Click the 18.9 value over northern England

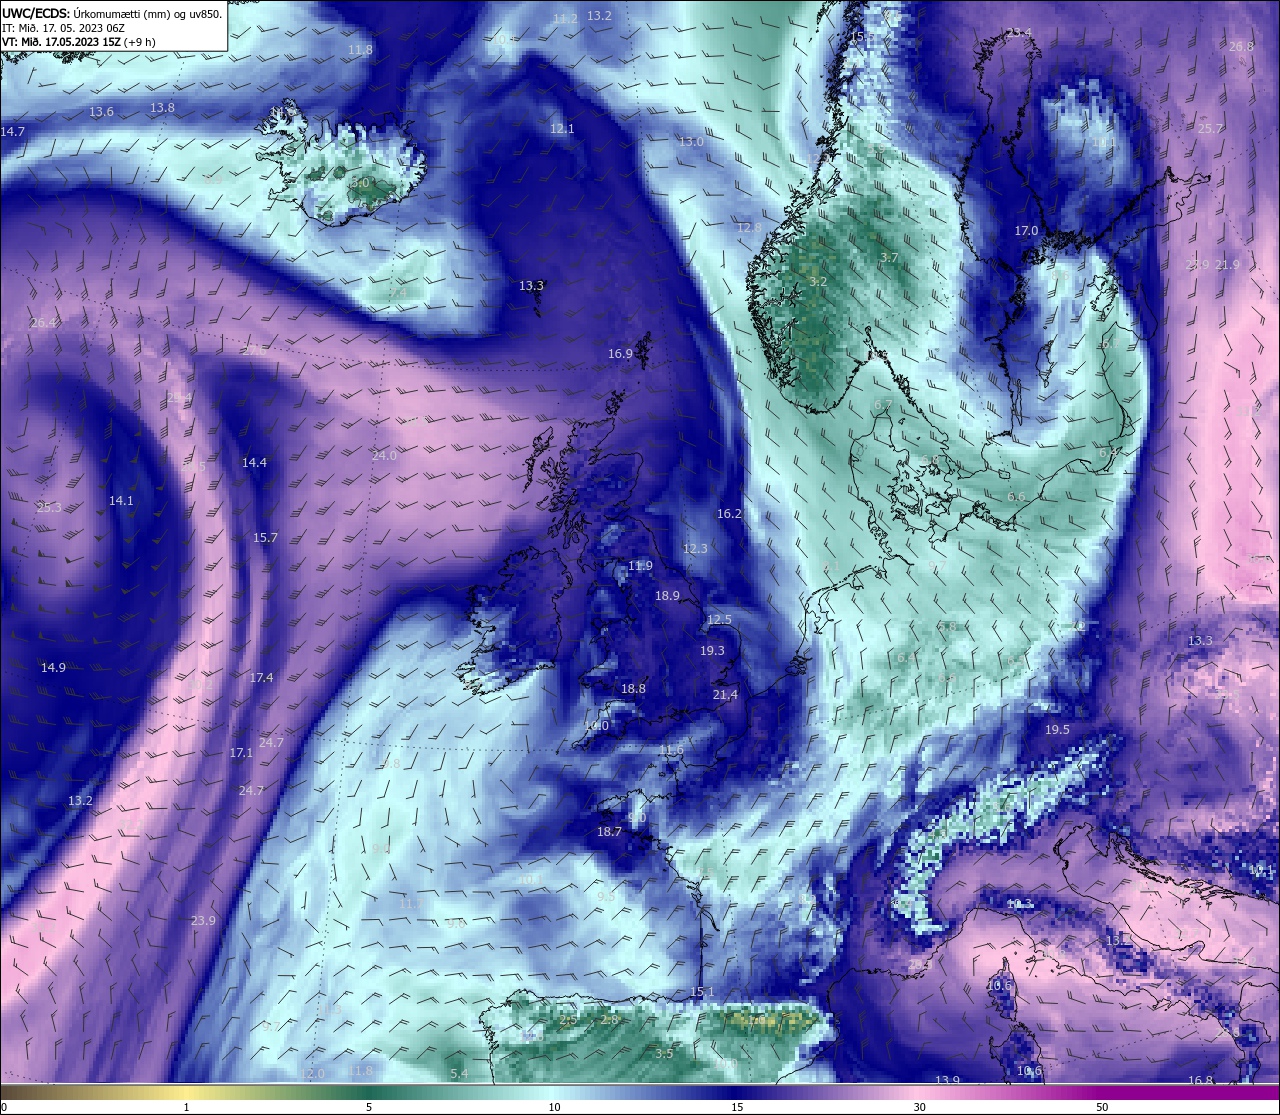667,596
